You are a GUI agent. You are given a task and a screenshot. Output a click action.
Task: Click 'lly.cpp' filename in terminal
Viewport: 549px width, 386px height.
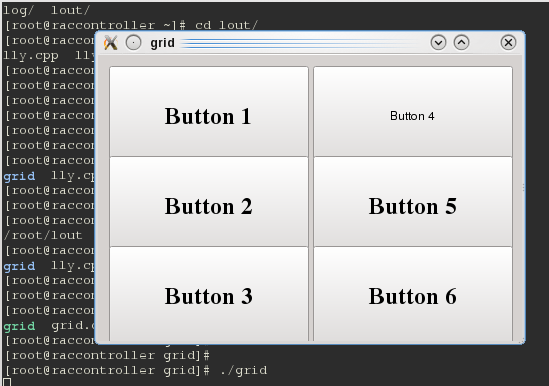pyautogui.click(x=31, y=55)
